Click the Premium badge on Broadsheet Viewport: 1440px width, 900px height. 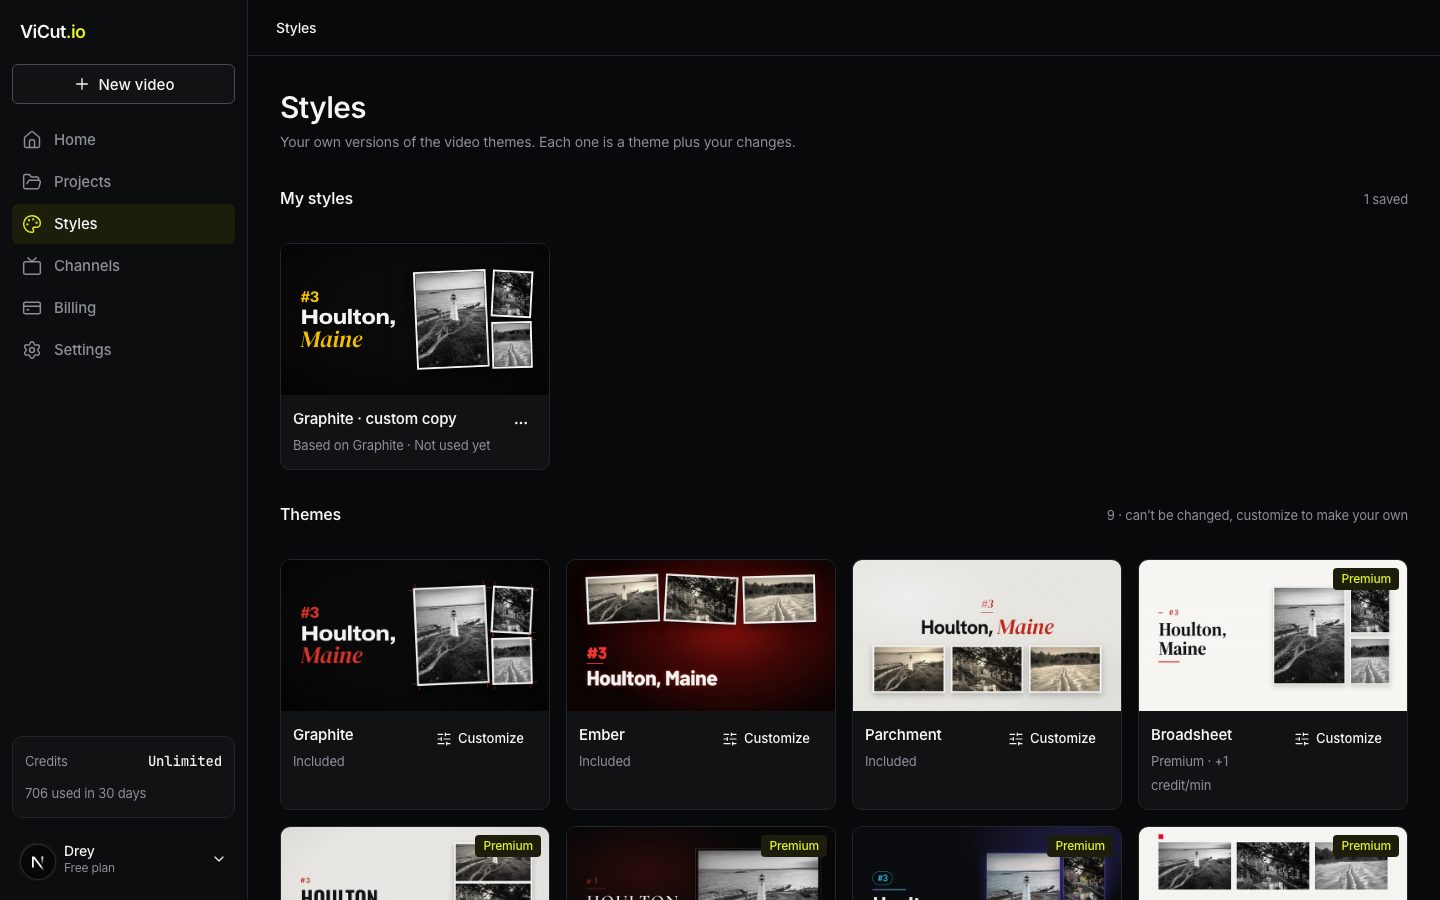(1366, 579)
